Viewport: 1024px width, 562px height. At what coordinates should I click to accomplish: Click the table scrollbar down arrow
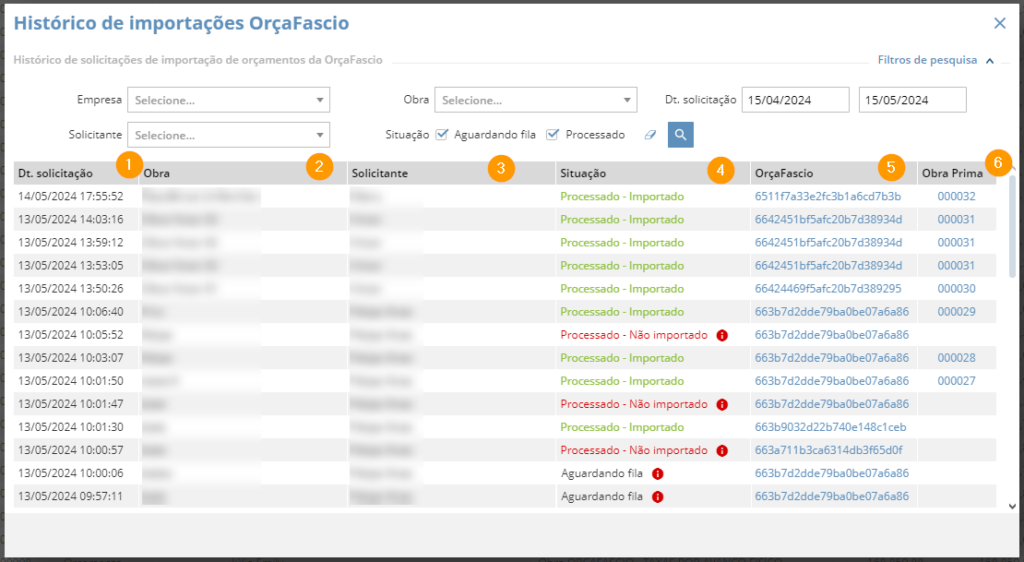tap(1012, 506)
